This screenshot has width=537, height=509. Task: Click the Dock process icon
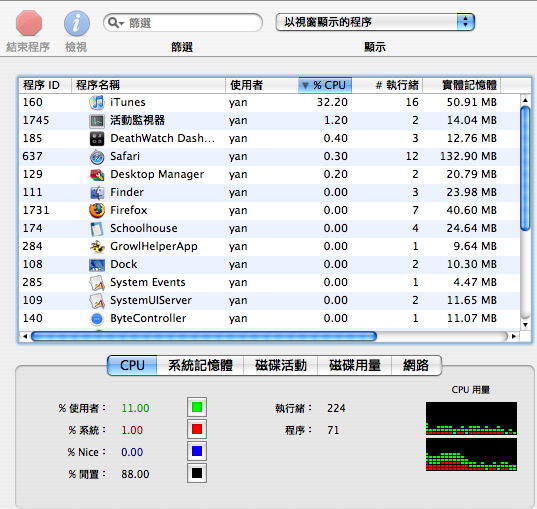pyautogui.click(x=97, y=265)
